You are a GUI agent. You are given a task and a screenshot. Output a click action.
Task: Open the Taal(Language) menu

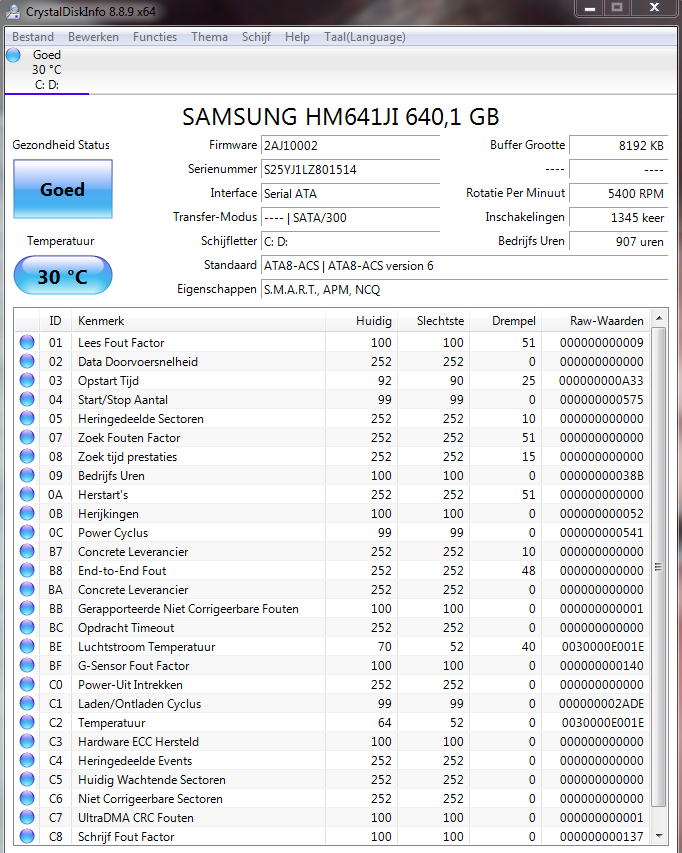coord(365,37)
